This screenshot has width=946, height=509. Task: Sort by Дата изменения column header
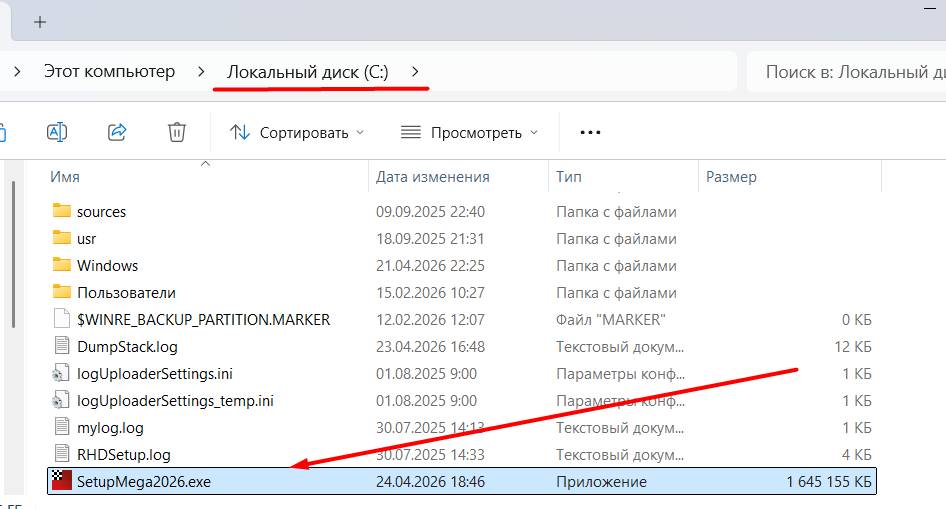point(432,177)
